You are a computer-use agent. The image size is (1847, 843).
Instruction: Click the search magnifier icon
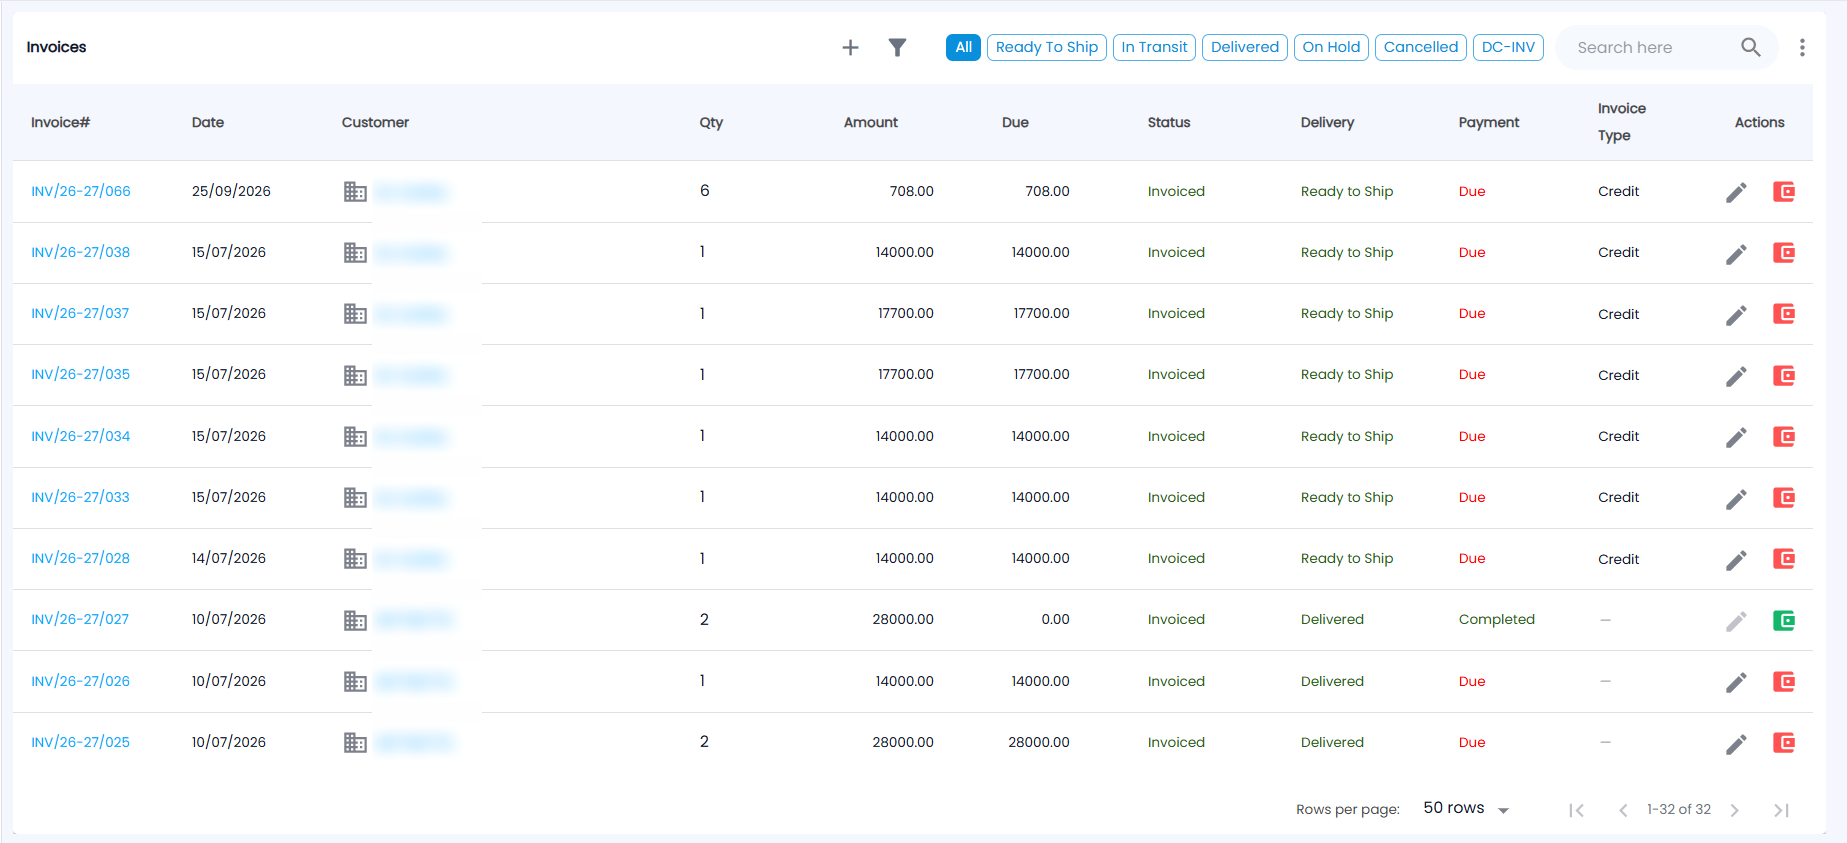click(x=1750, y=47)
